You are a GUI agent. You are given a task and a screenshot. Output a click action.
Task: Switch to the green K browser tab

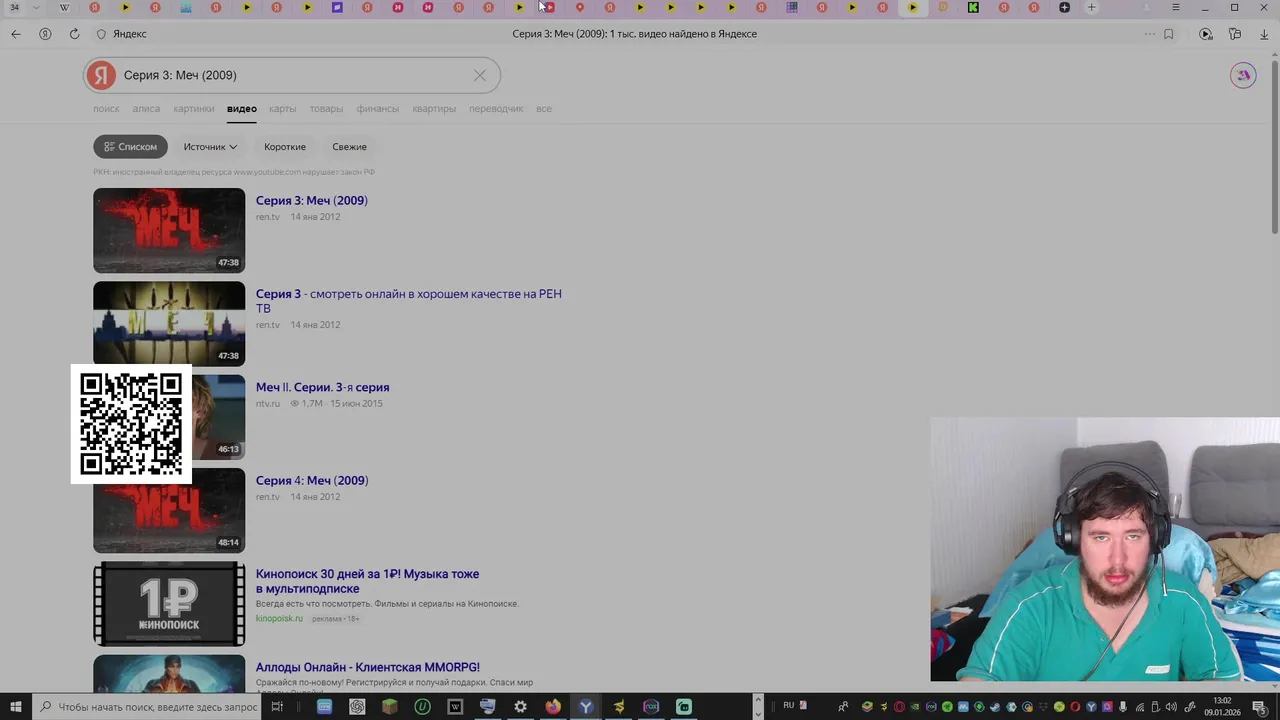[973, 7]
